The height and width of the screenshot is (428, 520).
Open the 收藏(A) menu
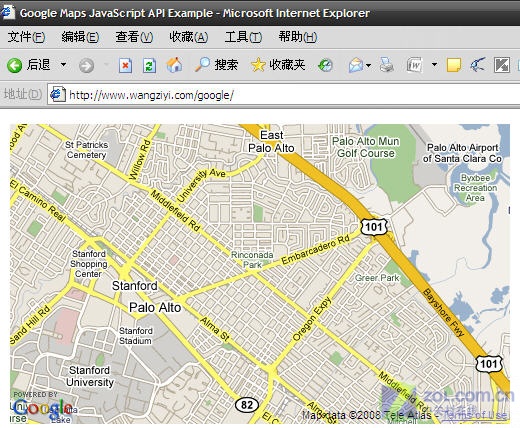189,37
